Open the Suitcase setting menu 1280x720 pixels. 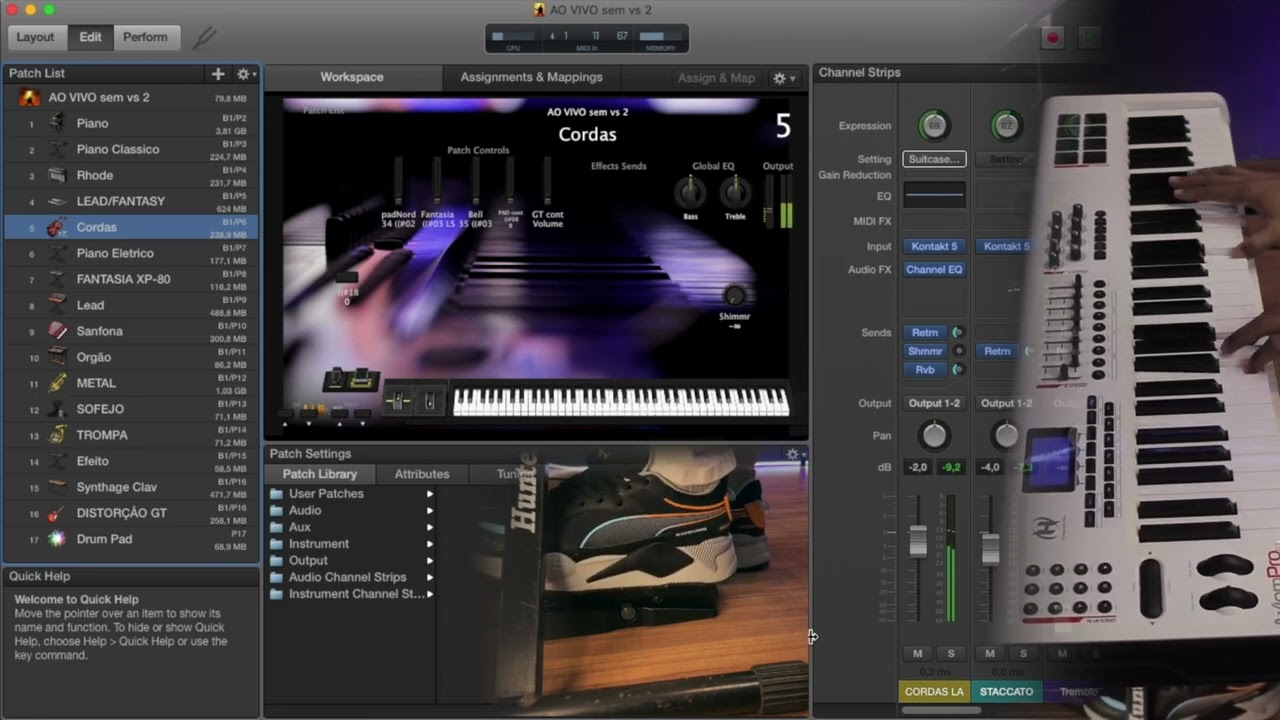[x=934, y=159]
